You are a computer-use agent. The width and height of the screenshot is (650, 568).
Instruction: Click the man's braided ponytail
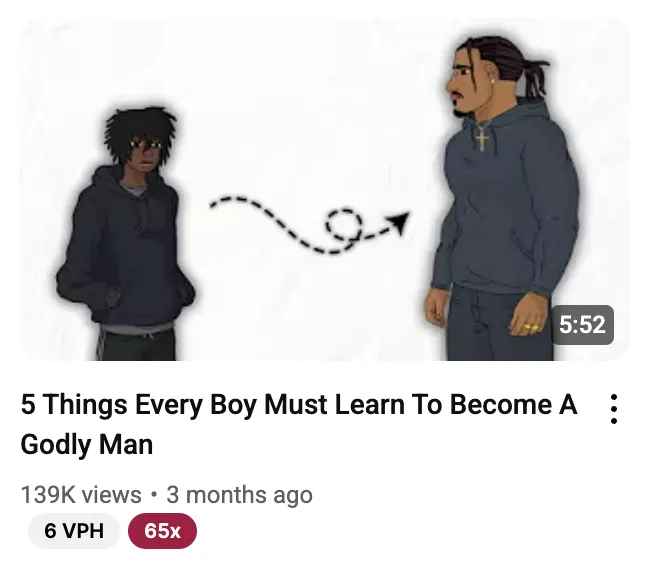click(x=535, y=79)
